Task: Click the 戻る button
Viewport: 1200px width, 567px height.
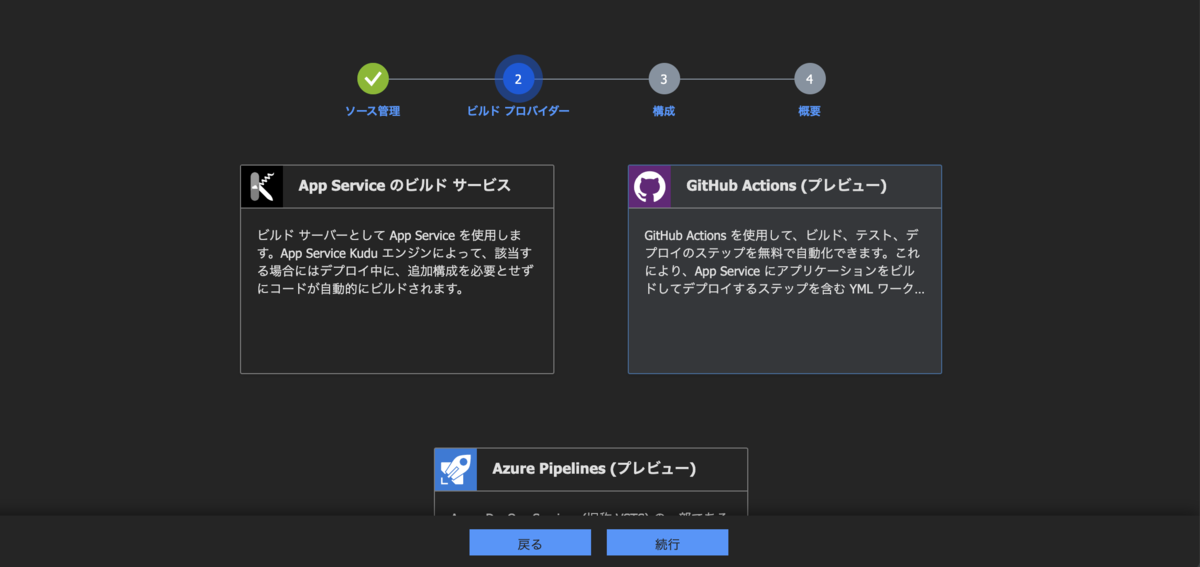Action: tap(530, 543)
